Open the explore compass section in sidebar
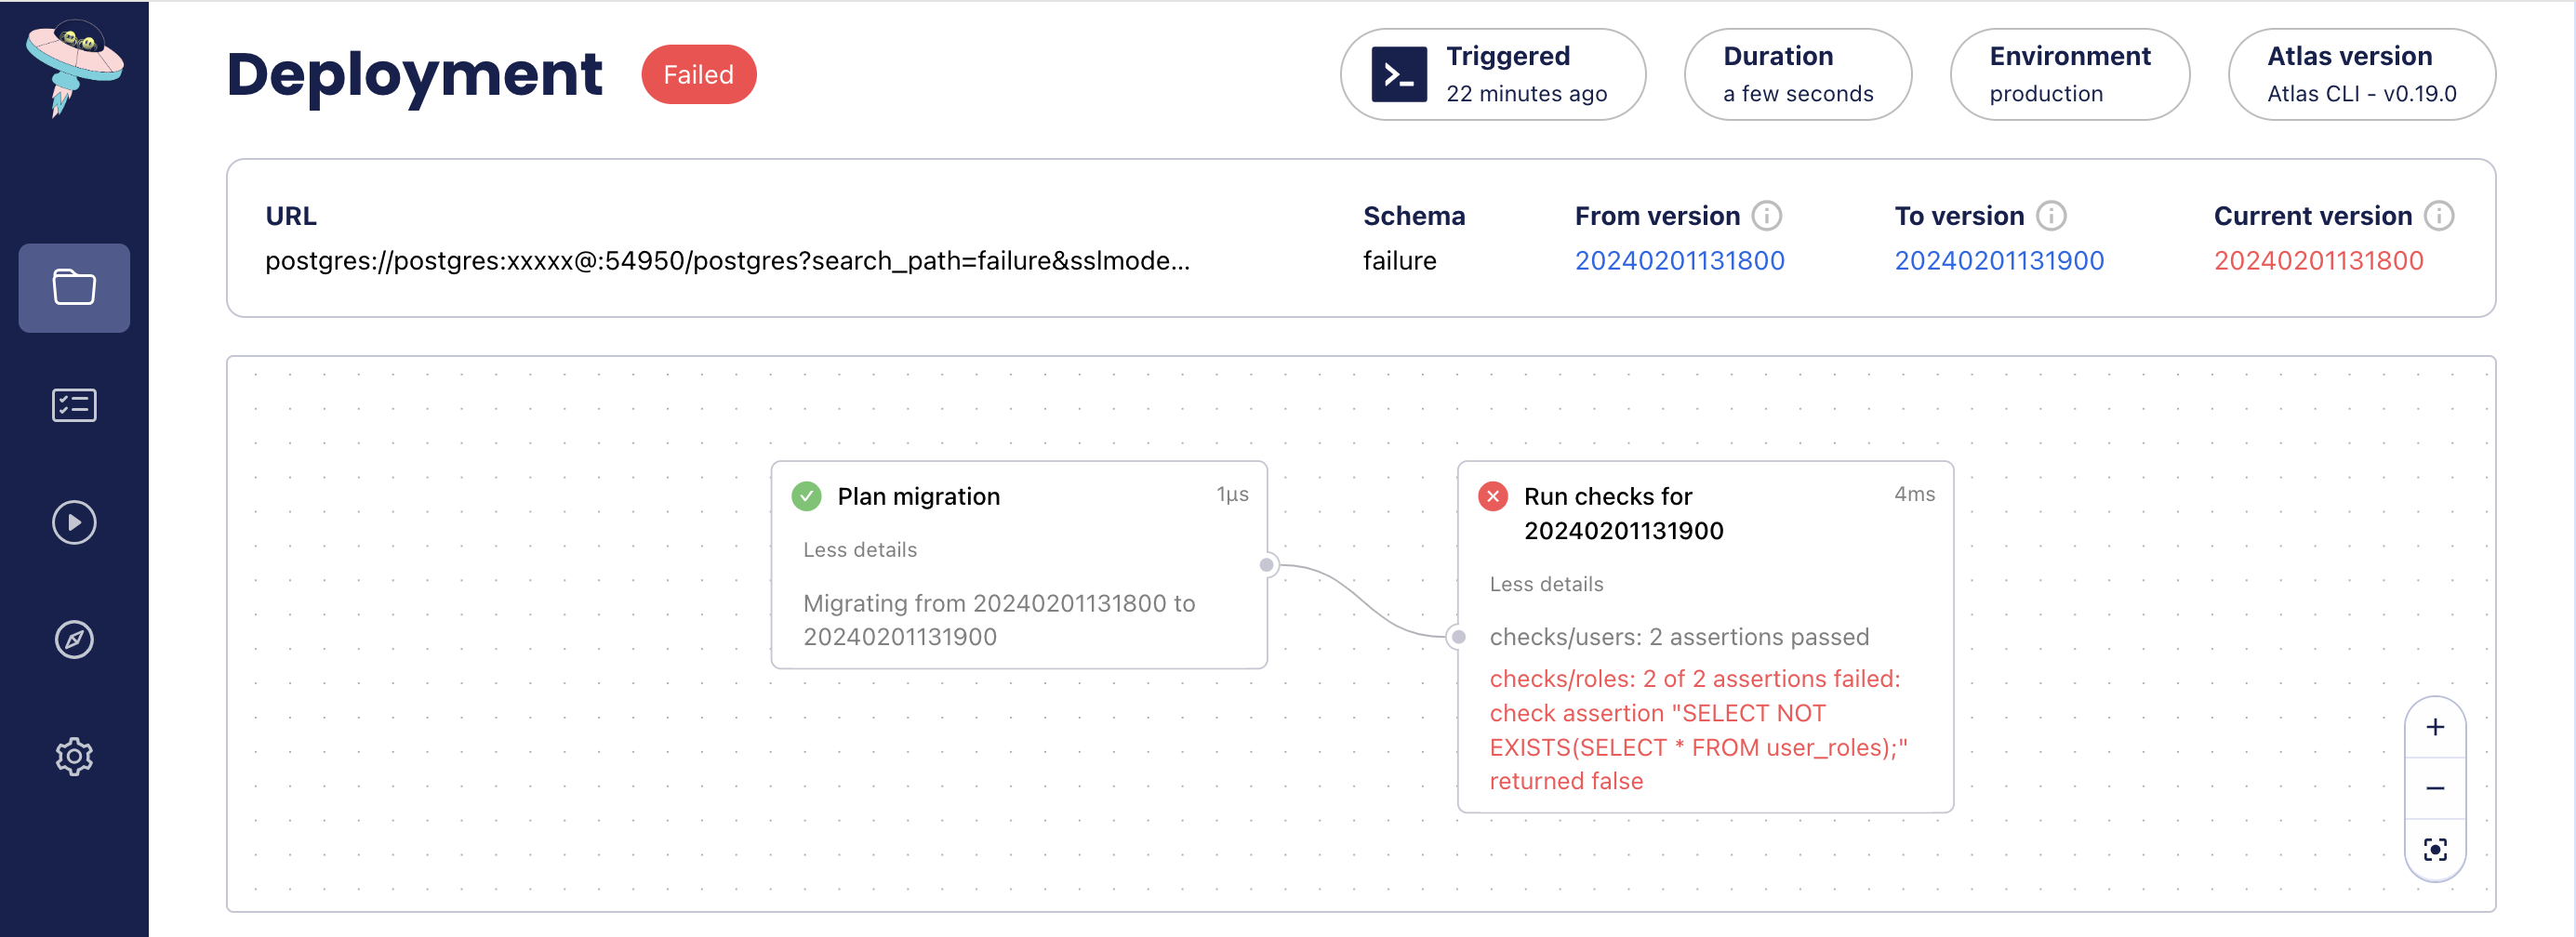2576x937 pixels. 74,640
